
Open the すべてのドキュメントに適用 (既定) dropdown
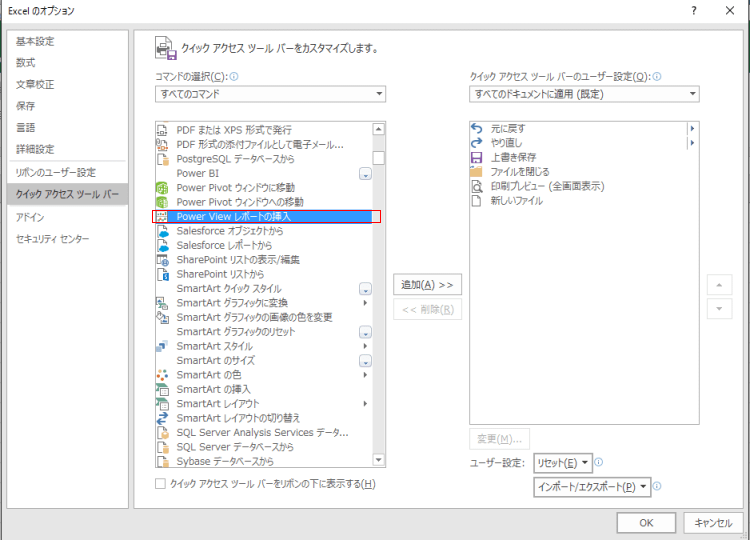pyautogui.click(x=584, y=94)
